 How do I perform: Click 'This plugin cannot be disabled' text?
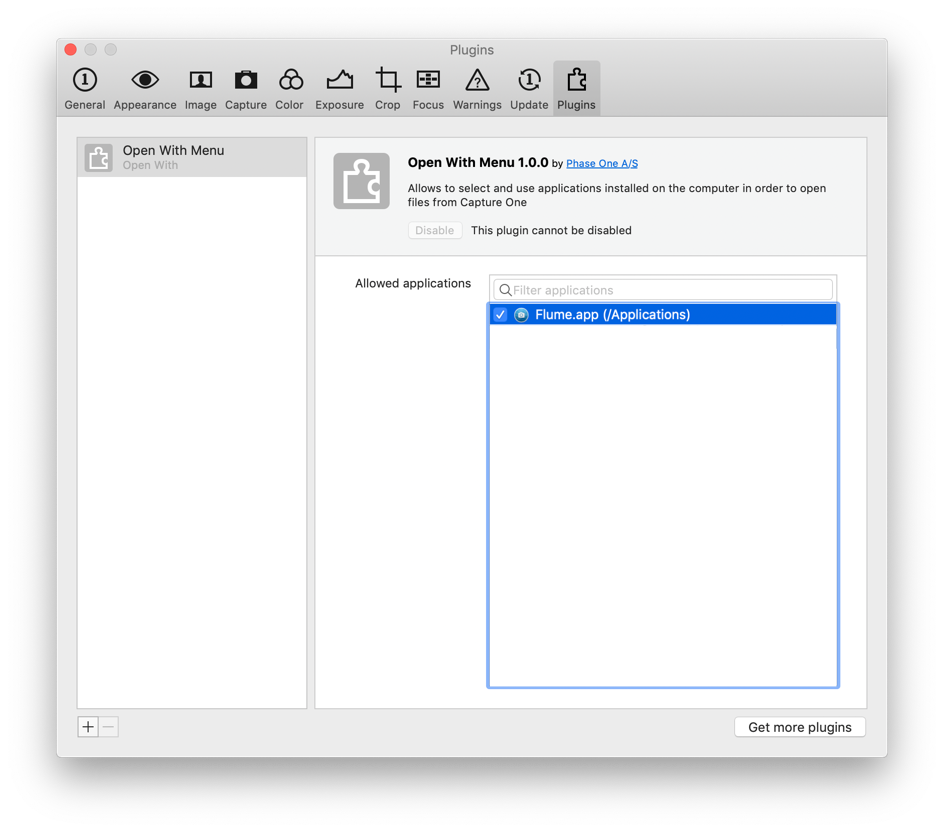click(x=551, y=230)
